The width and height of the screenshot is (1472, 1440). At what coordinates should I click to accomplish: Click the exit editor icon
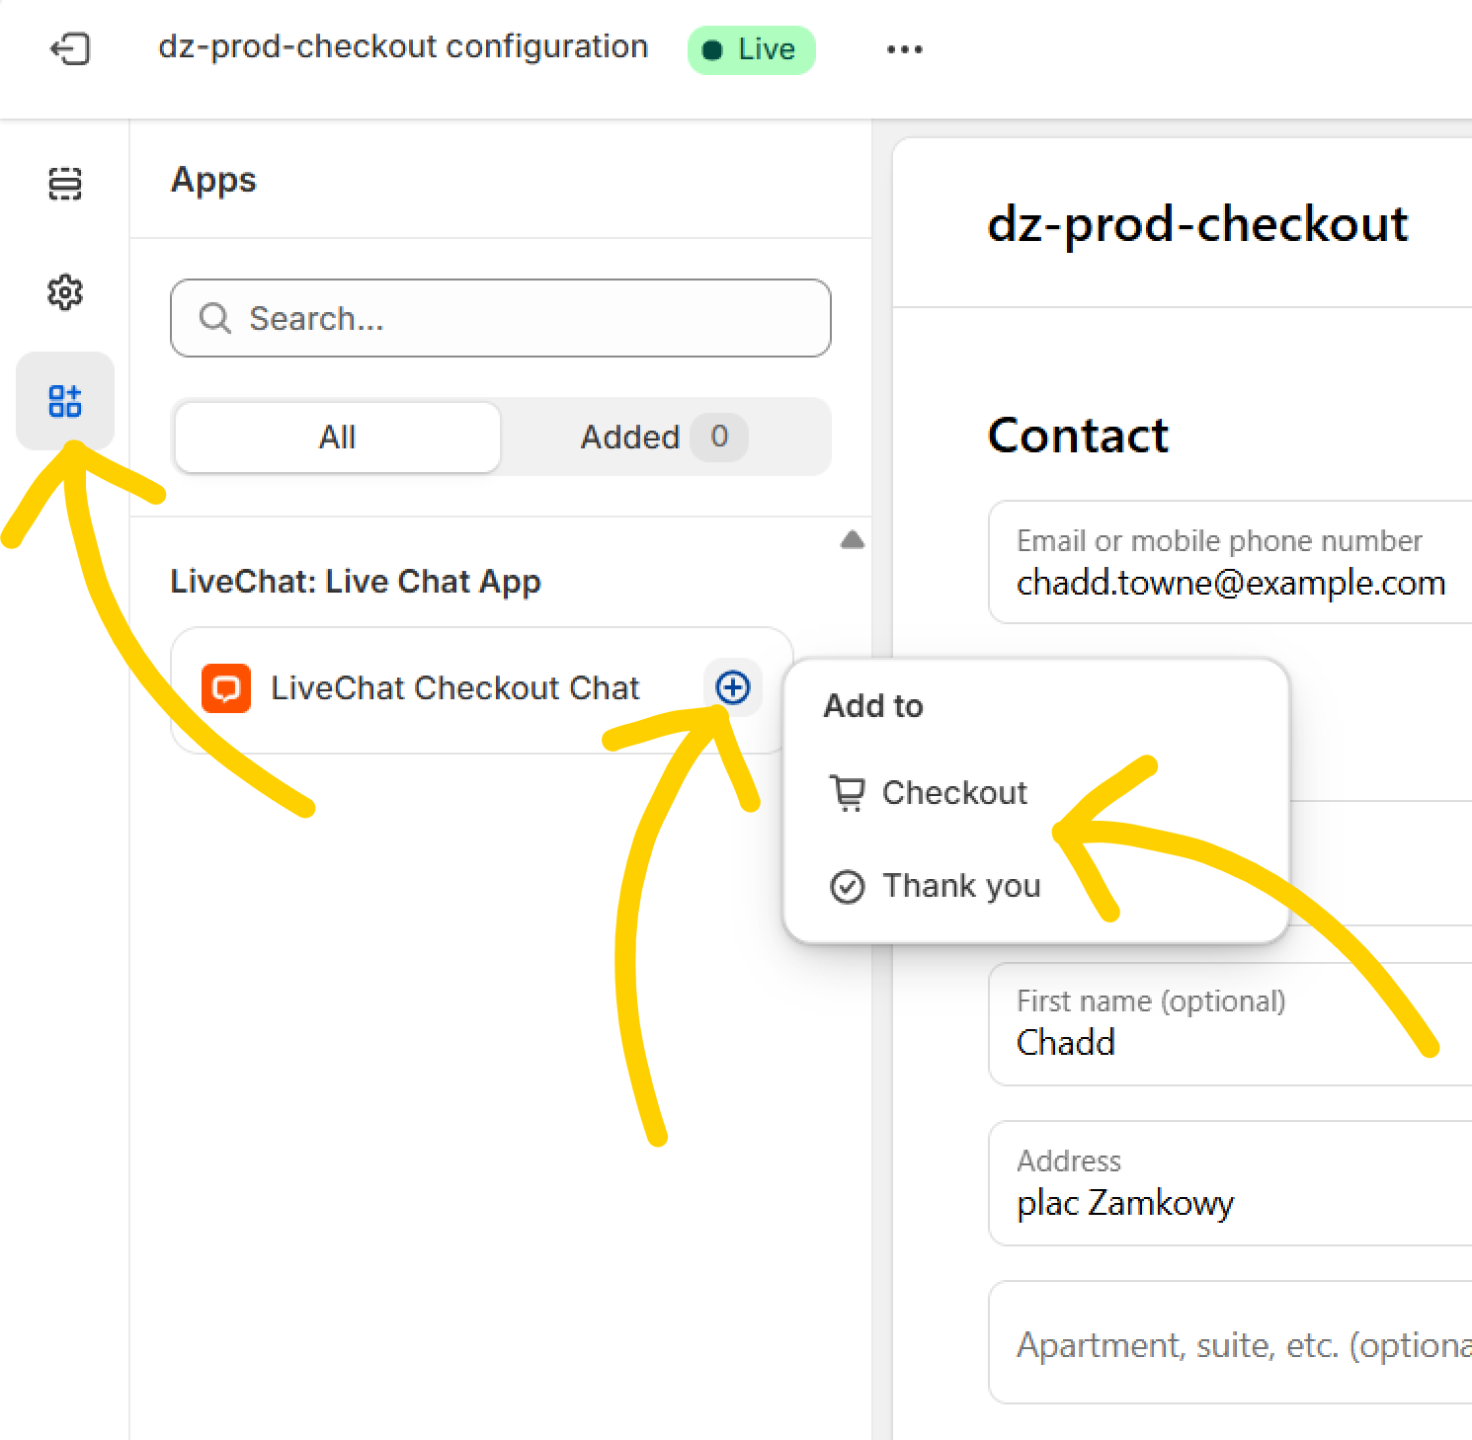tap(70, 48)
